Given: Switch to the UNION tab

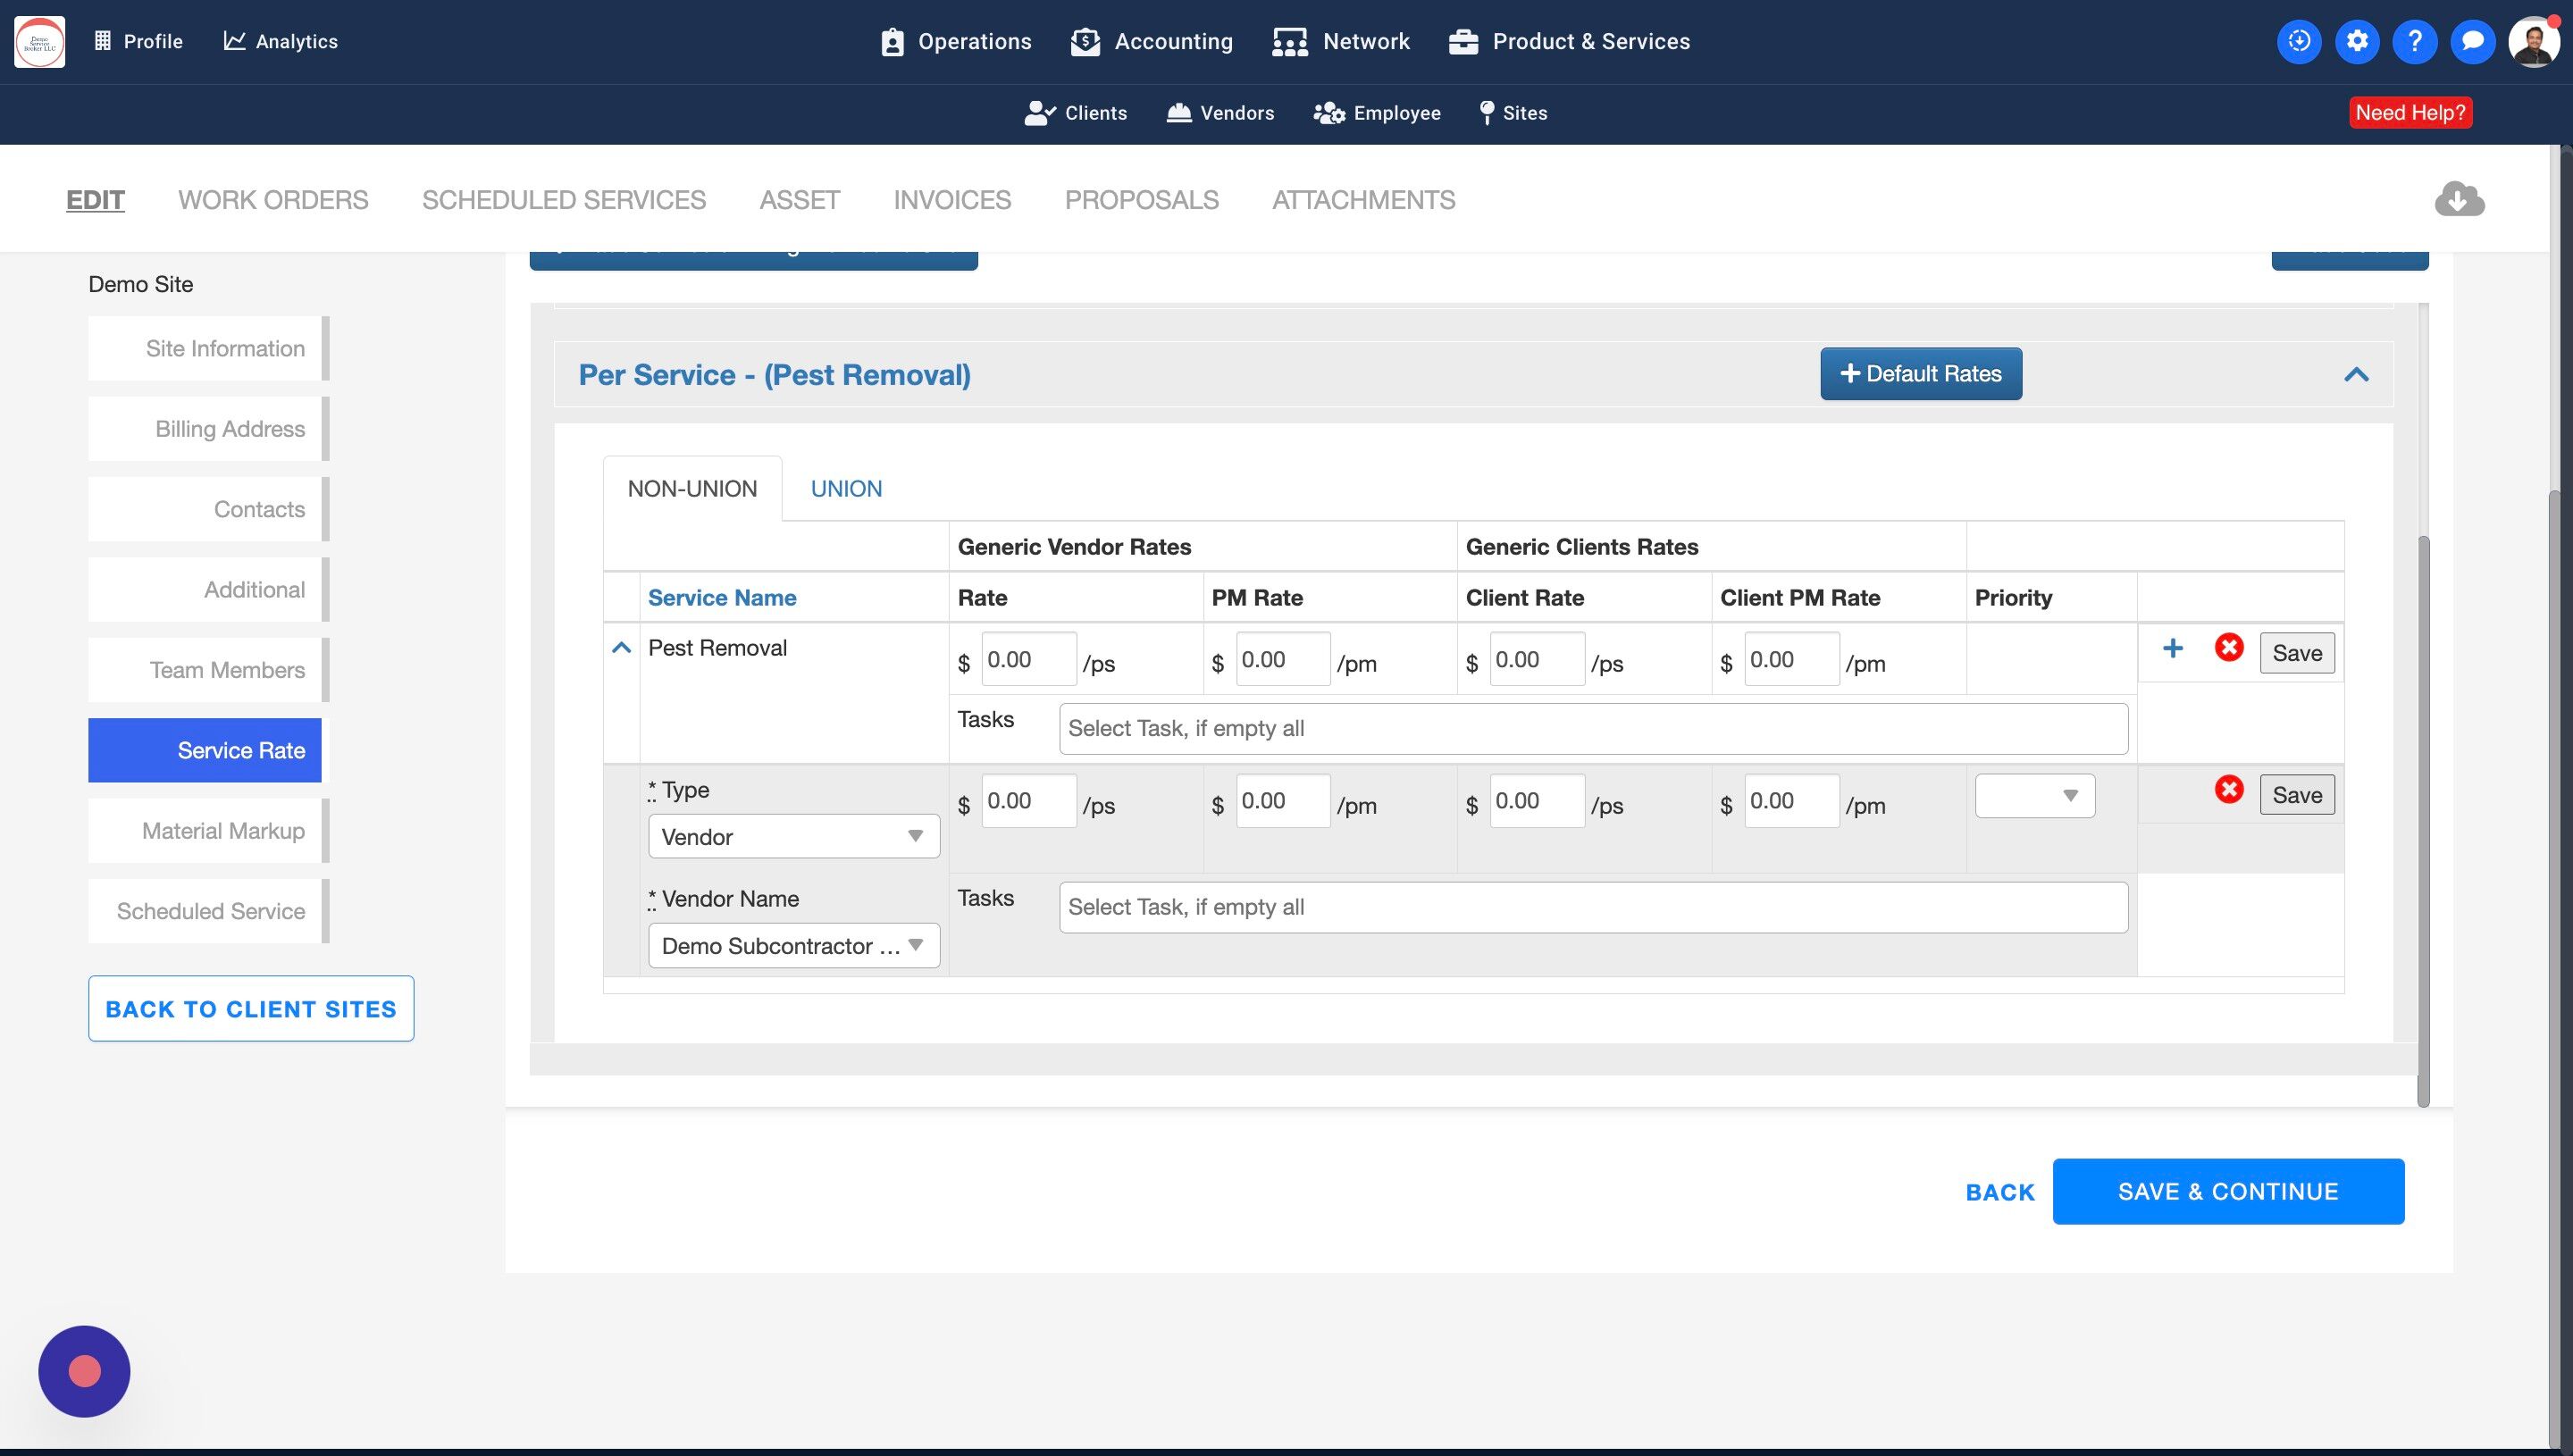Looking at the screenshot, I should tap(846, 489).
